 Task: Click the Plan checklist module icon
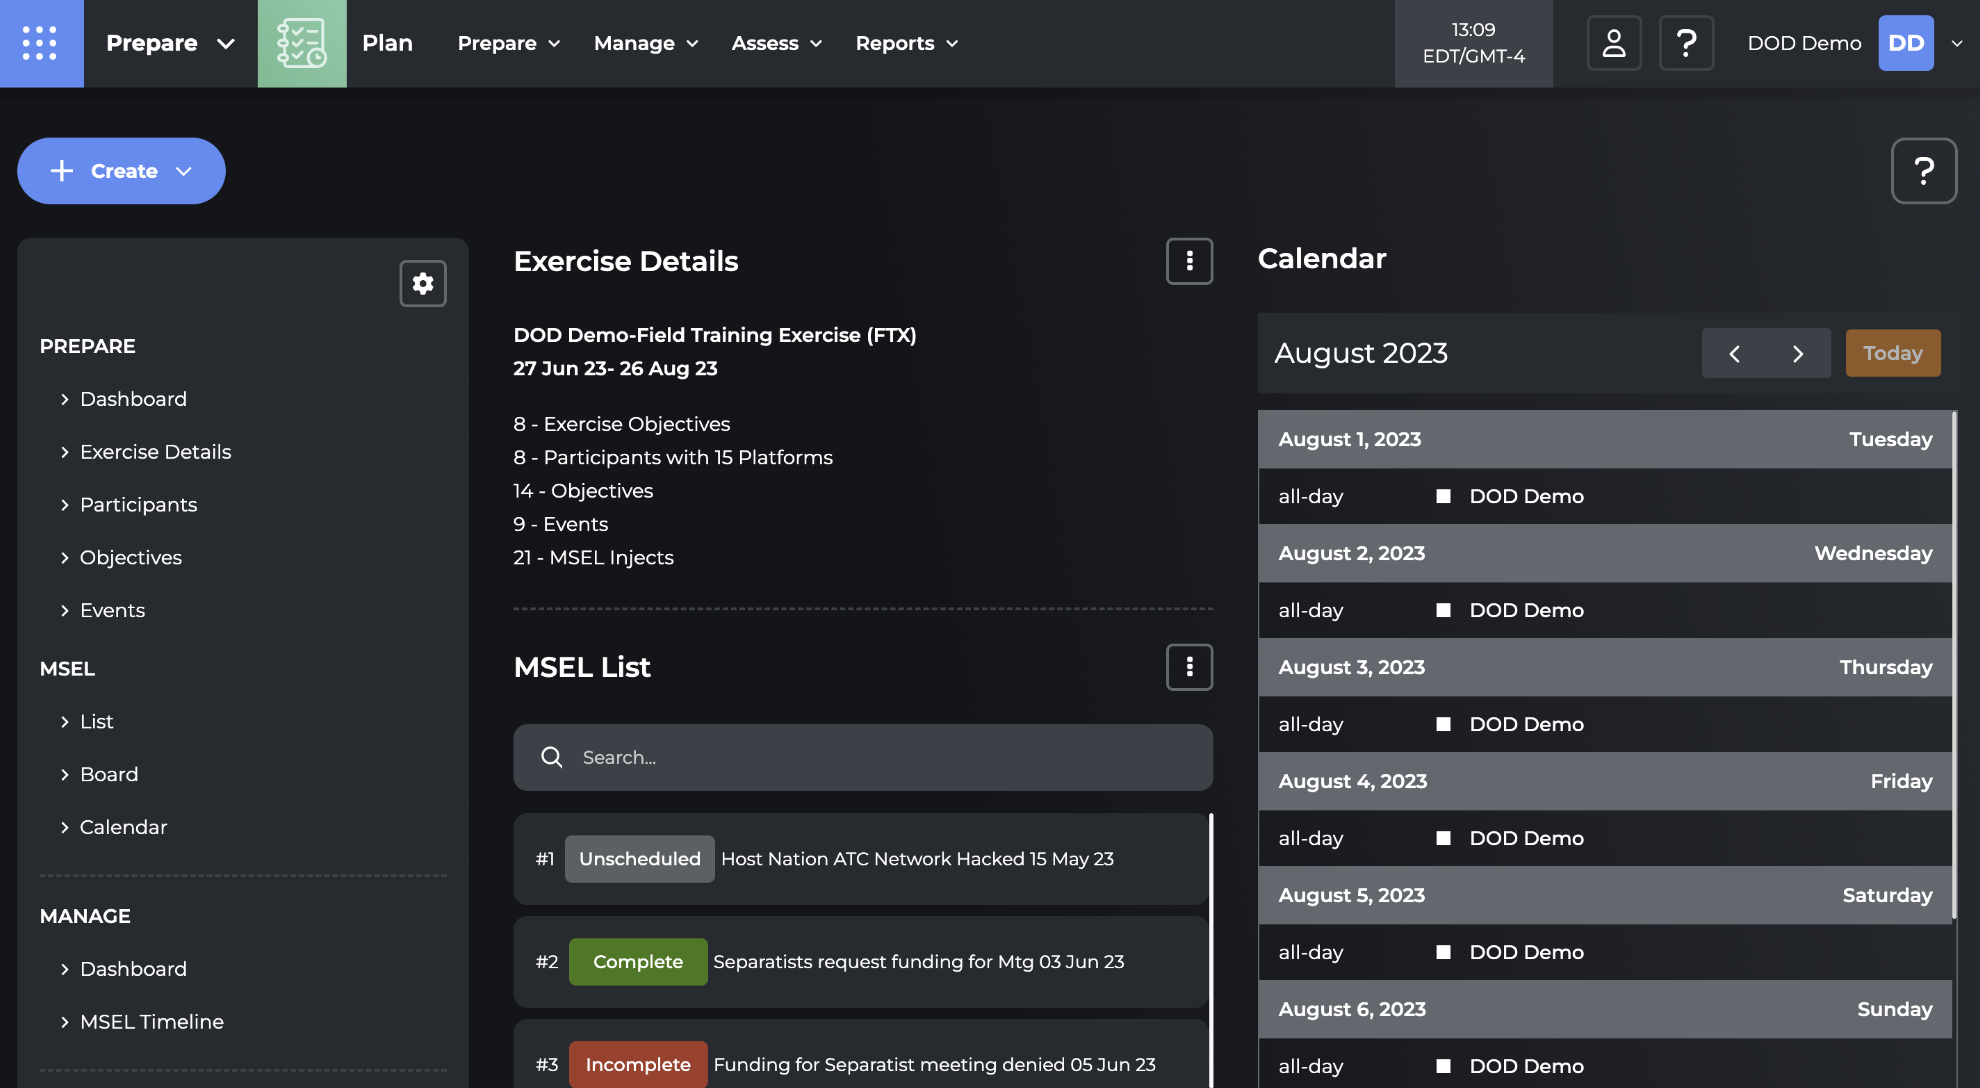click(x=302, y=43)
